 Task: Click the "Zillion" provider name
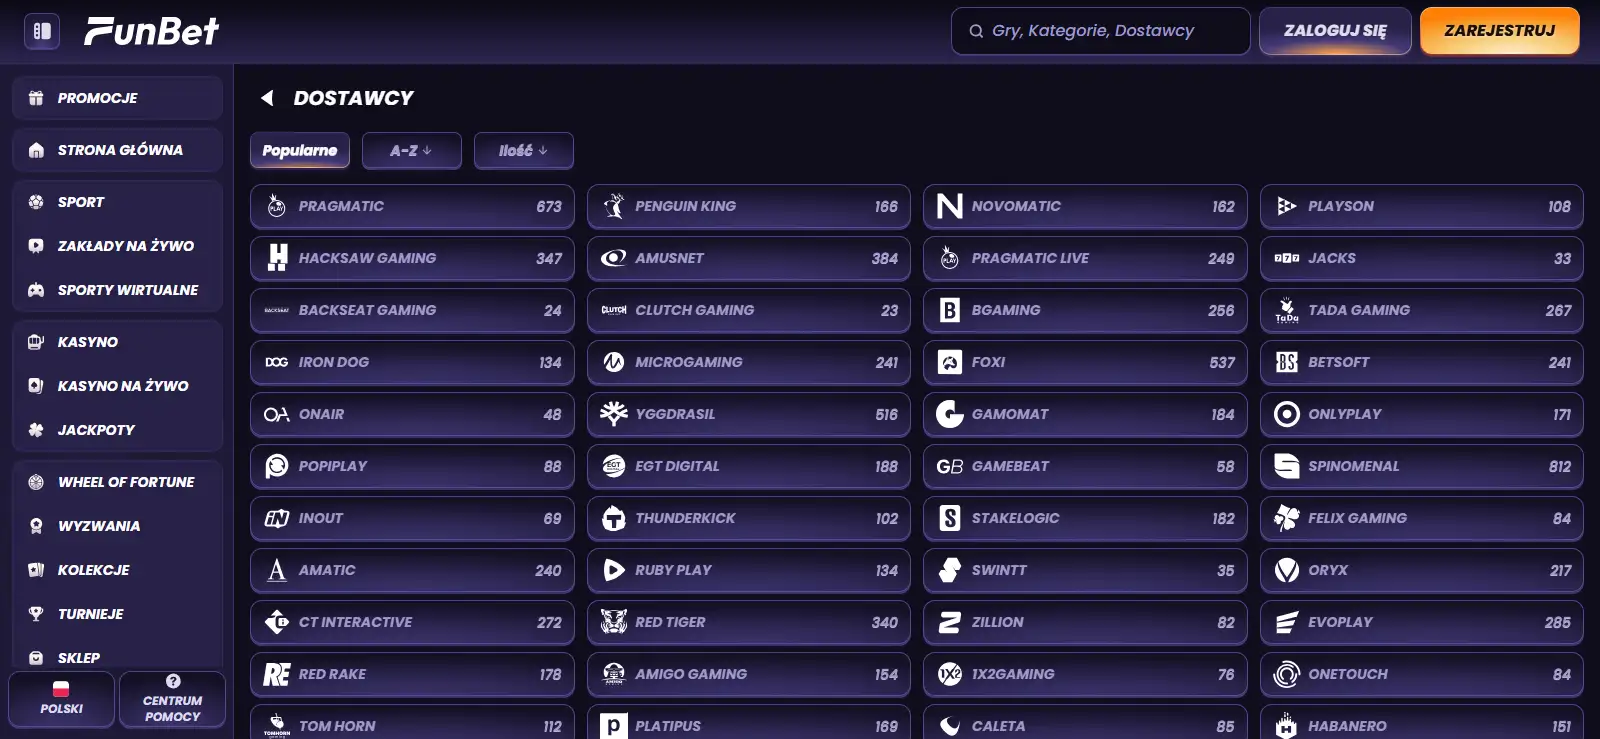(998, 622)
